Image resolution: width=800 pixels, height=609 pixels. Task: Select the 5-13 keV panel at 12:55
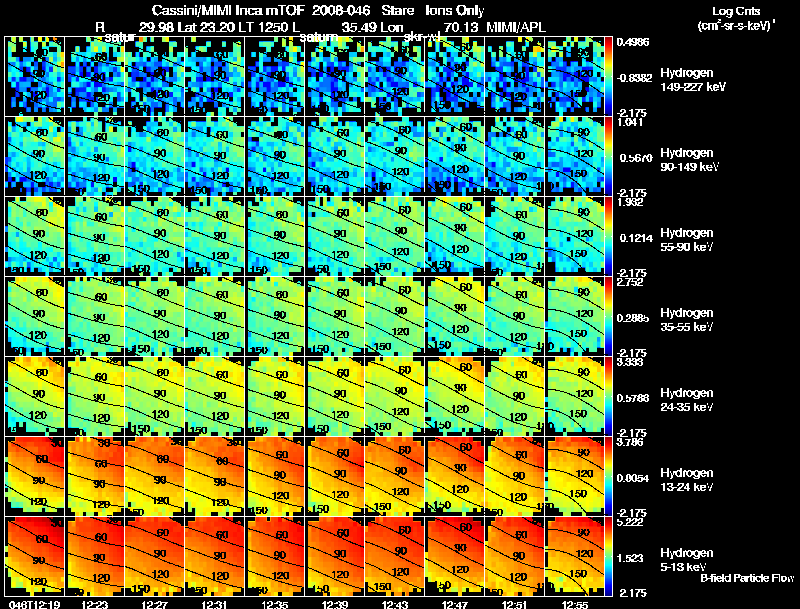(x=574, y=556)
